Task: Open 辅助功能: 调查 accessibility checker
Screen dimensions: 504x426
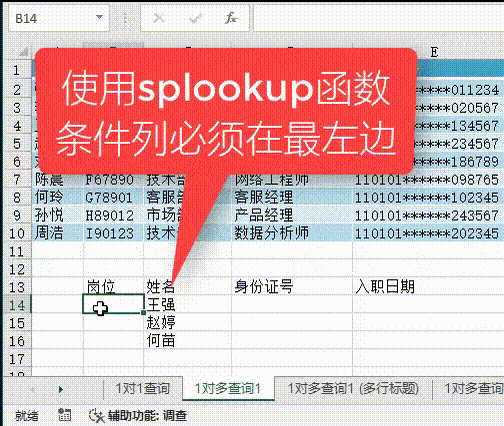Action: tap(138, 416)
